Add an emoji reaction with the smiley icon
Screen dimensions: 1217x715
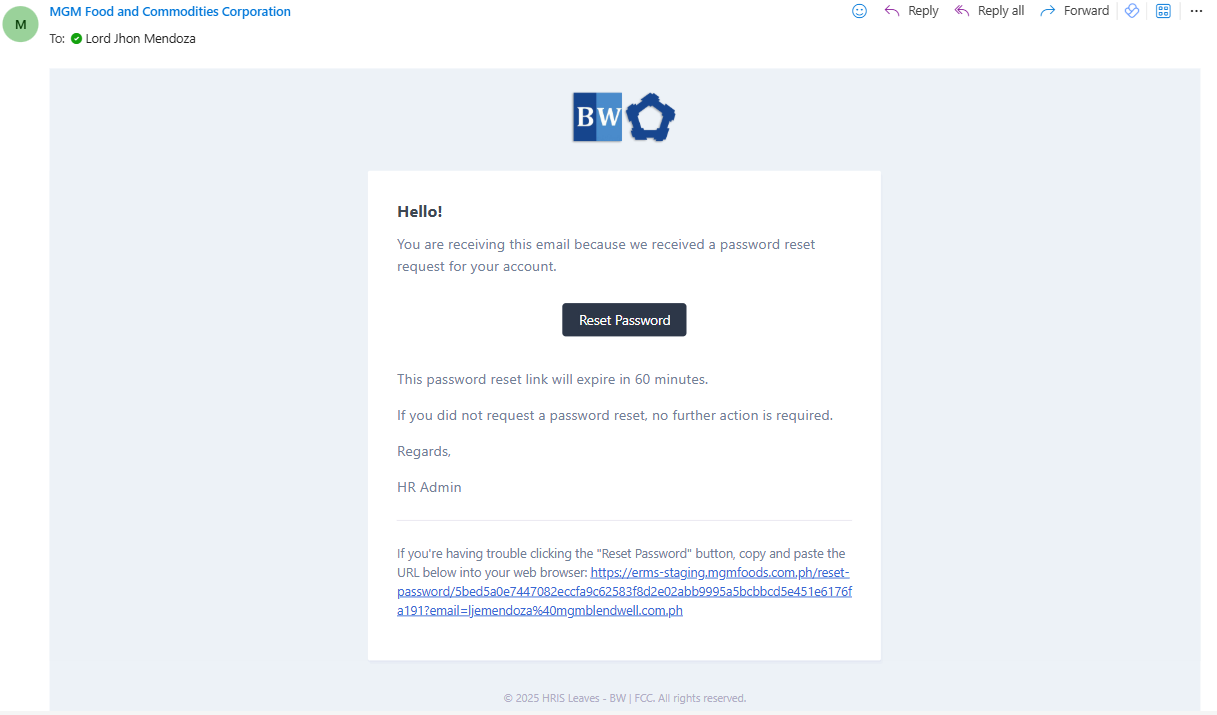coord(859,11)
